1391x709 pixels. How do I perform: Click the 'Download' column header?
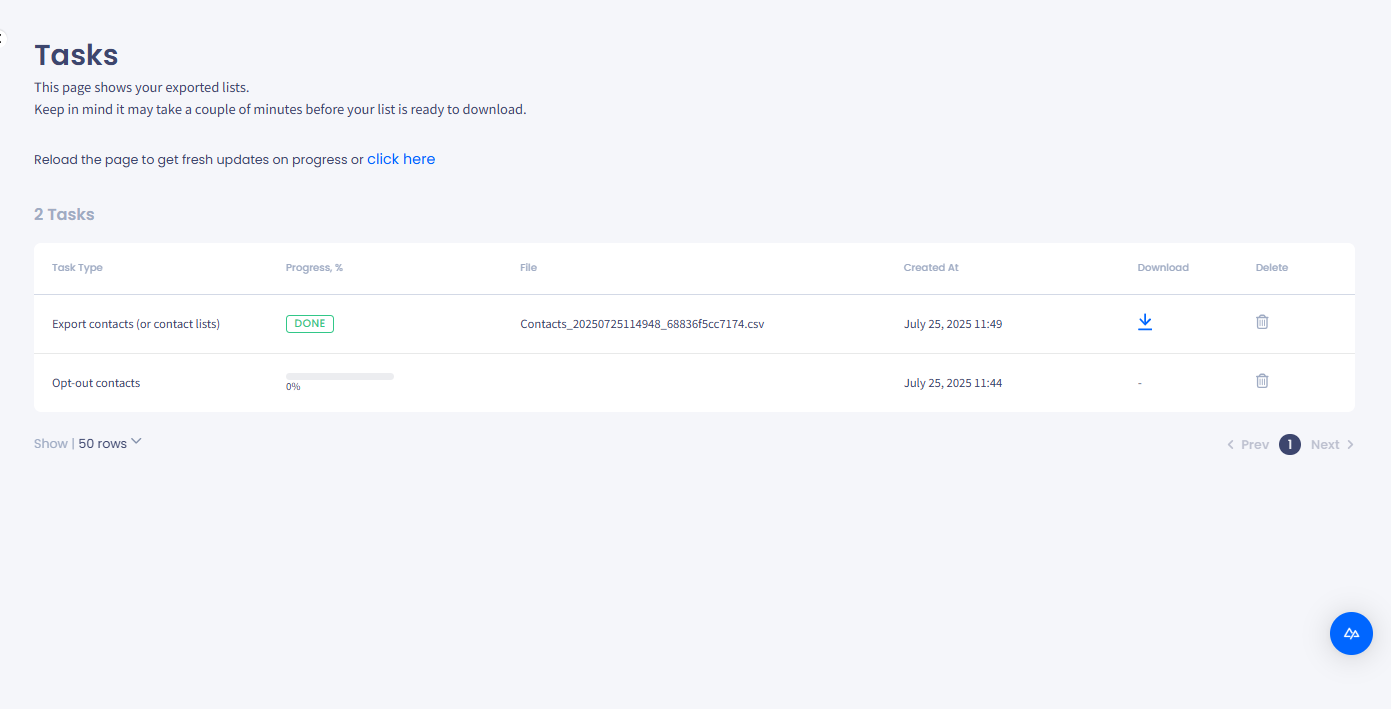(x=1163, y=268)
